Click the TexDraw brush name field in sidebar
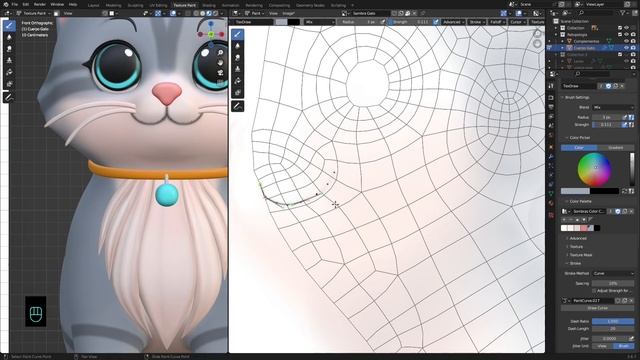The height and width of the screenshot is (360, 640). 579,86
